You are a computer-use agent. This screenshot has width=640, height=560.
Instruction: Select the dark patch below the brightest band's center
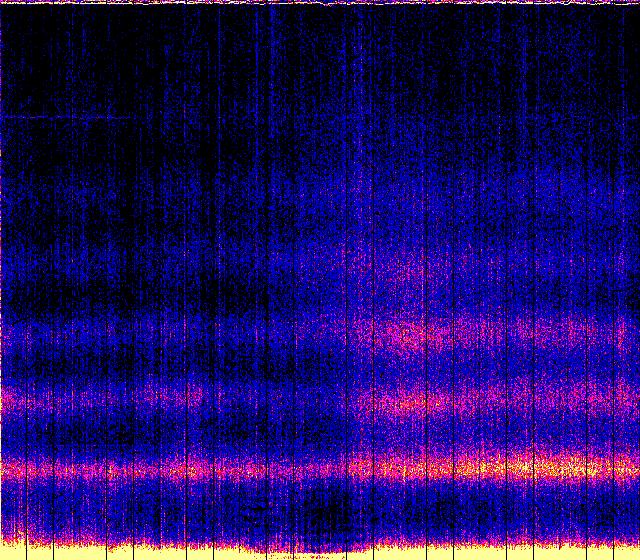(x=320, y=510)
